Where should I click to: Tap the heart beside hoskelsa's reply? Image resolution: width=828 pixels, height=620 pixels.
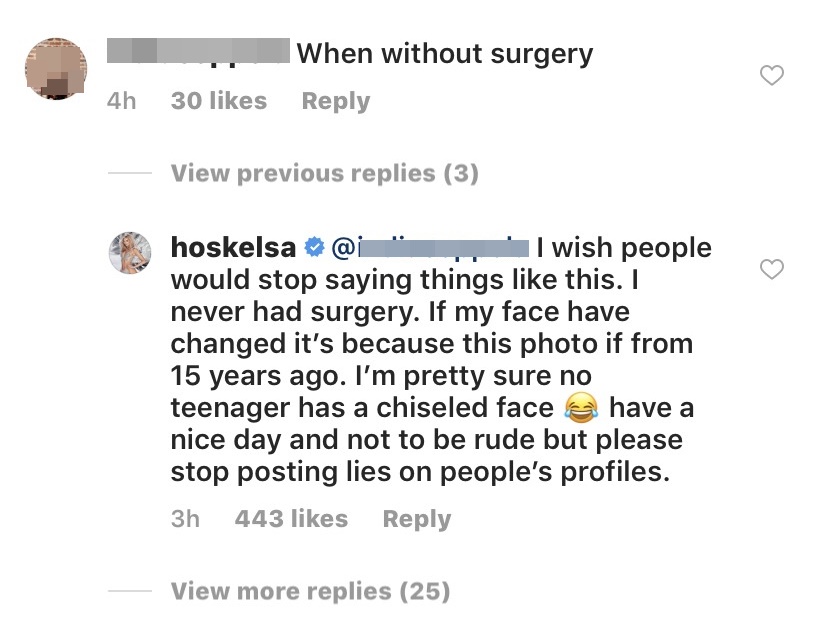[x=771, y=269]
